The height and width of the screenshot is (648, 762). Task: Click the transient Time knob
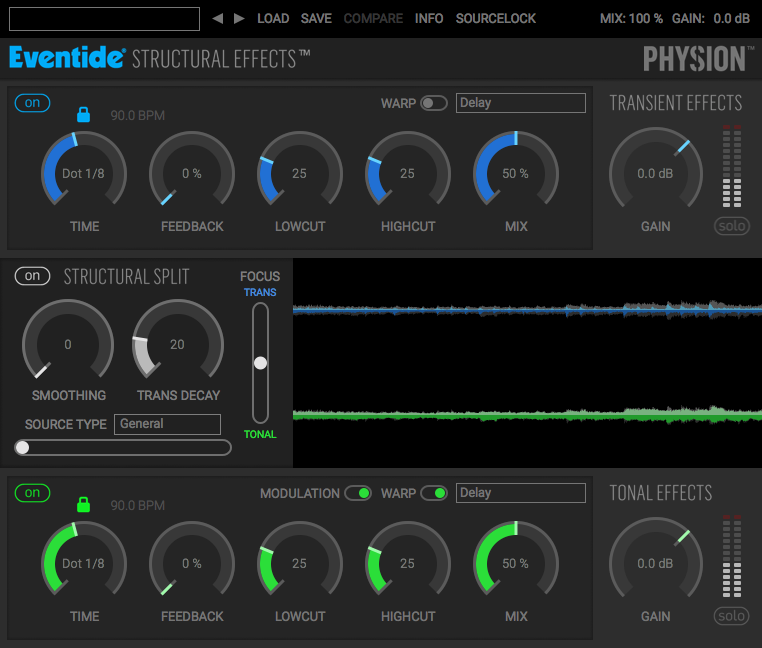pyautogui.click(x=84, y=173)
